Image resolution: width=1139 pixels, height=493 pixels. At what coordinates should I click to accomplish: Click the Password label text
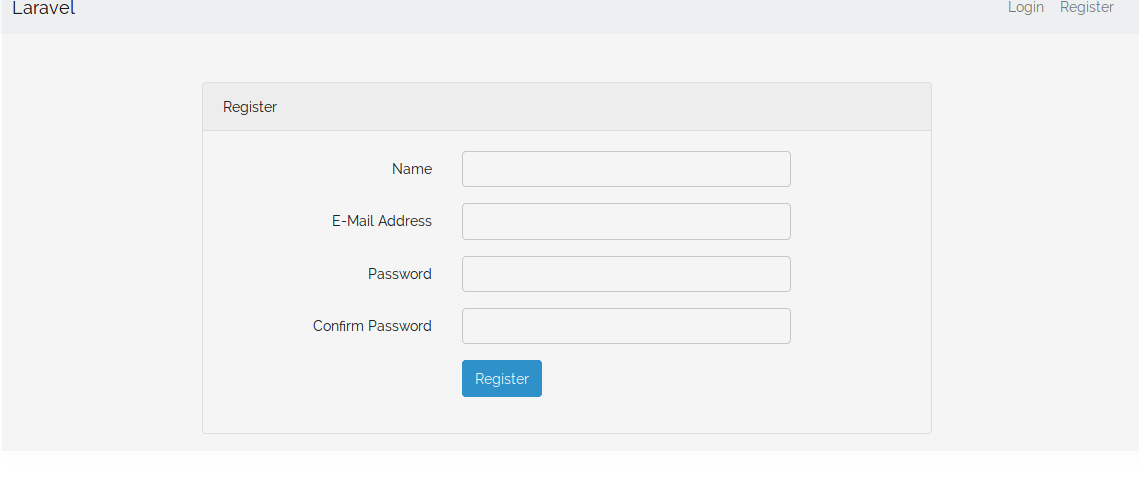399,274
